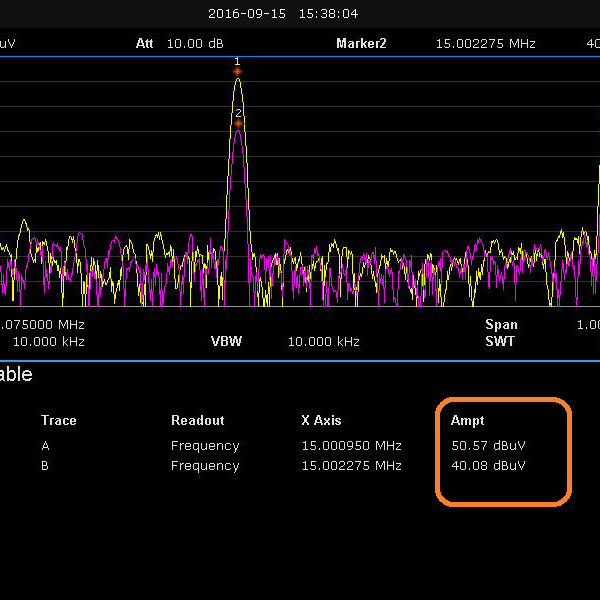
Task: Select marker 2 diamond on the magenta peak
Action: 239,123
